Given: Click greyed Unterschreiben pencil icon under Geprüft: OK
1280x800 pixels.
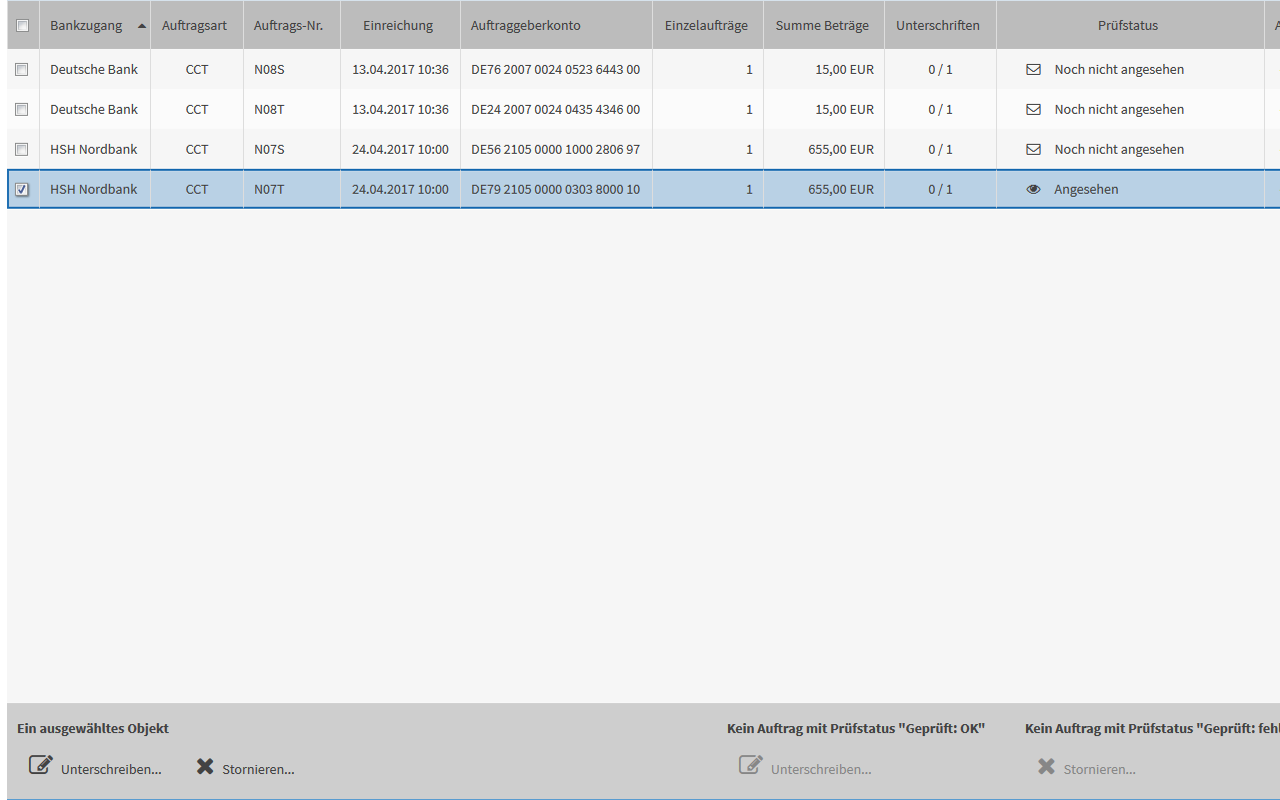Looking at the screenshot, I should [750, 767].
